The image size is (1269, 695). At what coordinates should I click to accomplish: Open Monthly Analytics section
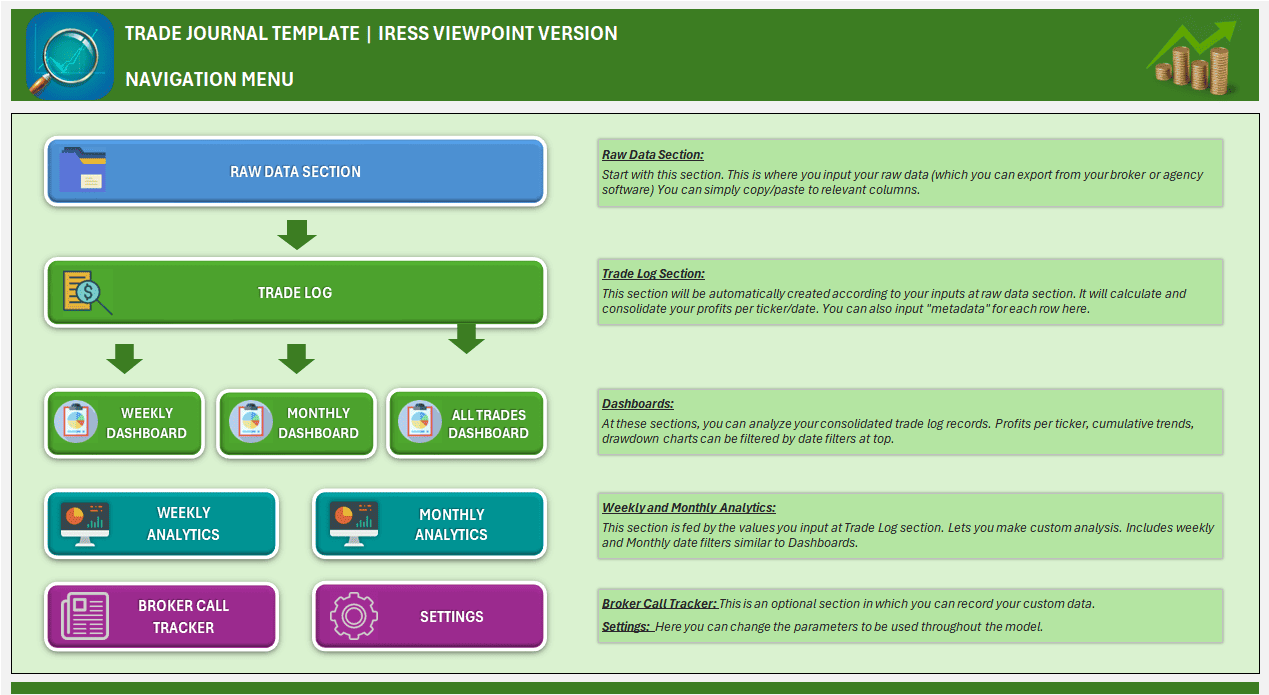[x=430, y=524]
